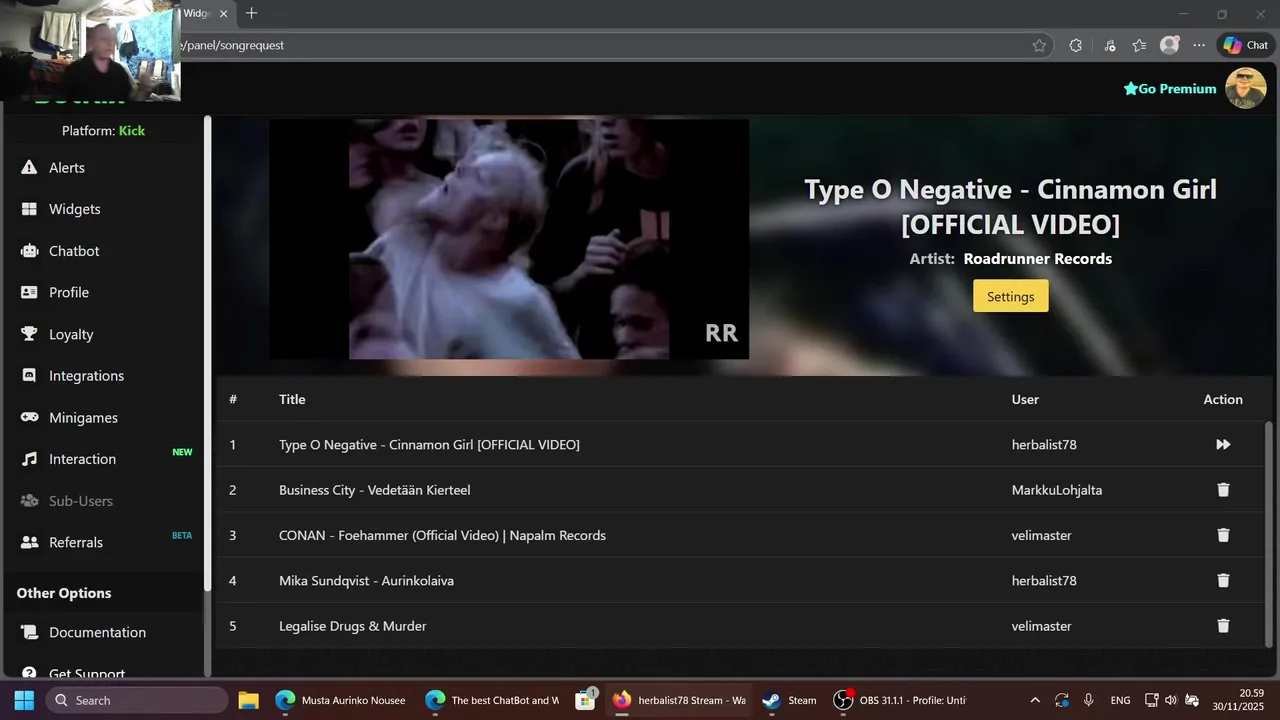The width and height of the screenshot is (1280, 720).
Task: Switch to OBS 31.1.1 window
Action: click(901, 700)
